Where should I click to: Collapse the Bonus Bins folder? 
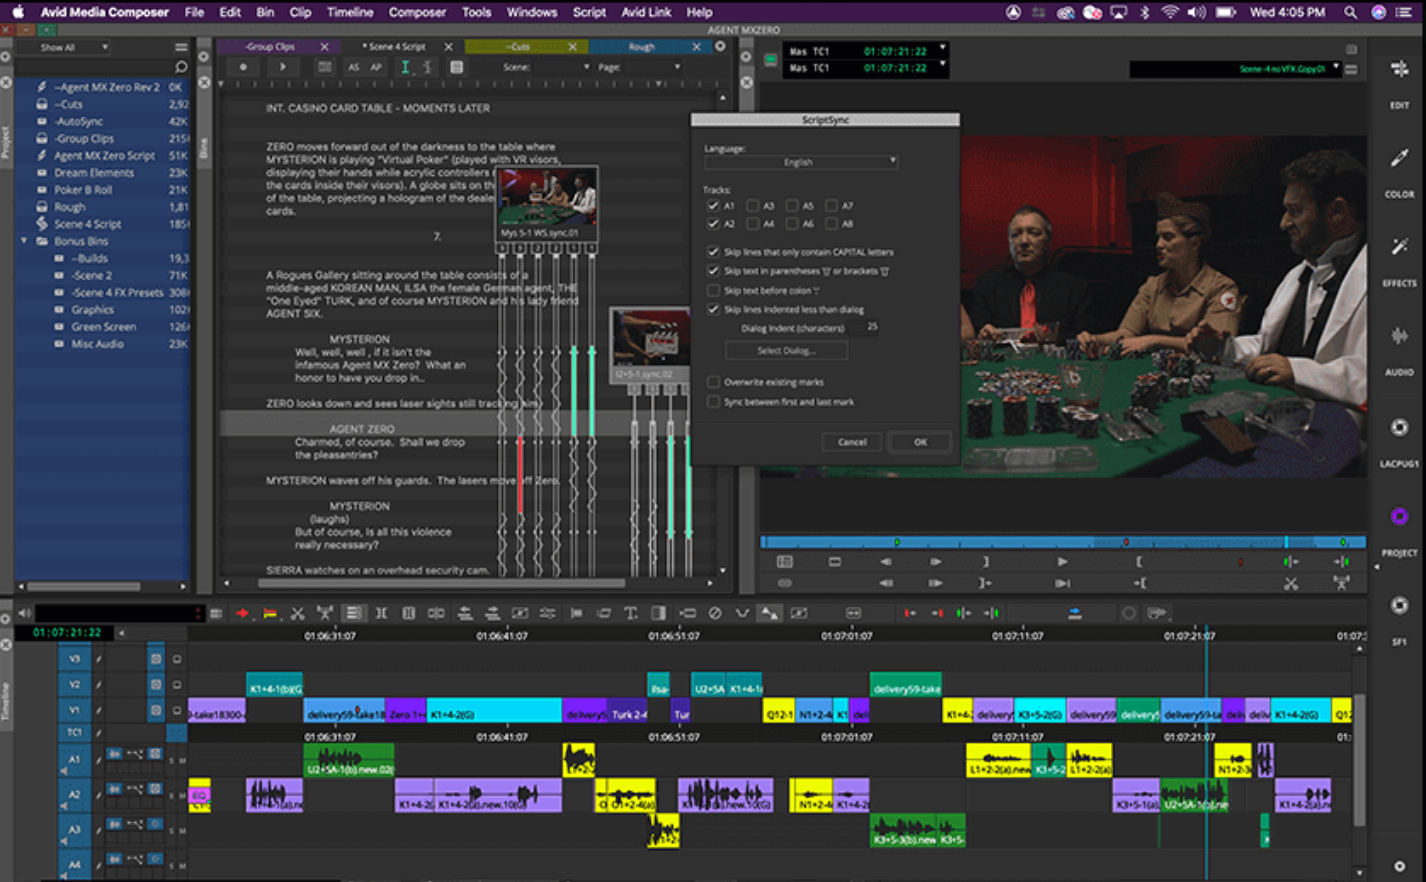pos(24,241)
